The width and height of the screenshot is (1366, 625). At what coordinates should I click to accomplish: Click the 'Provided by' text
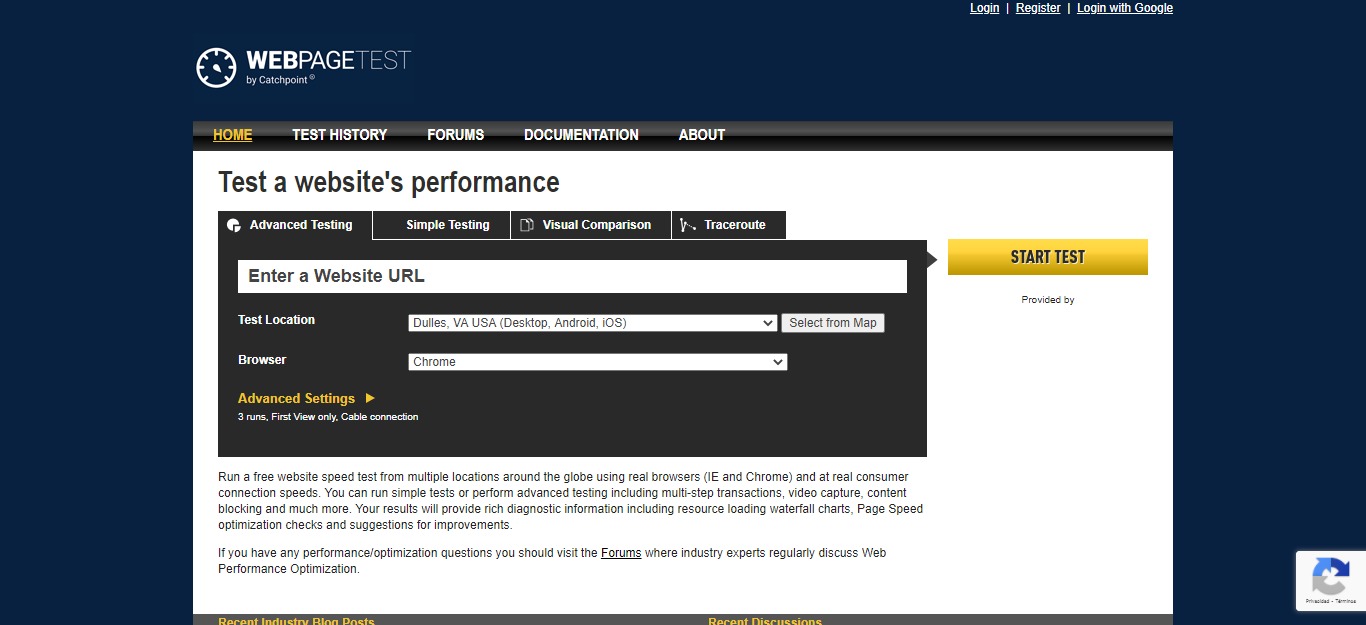[x=1048, y=300]
